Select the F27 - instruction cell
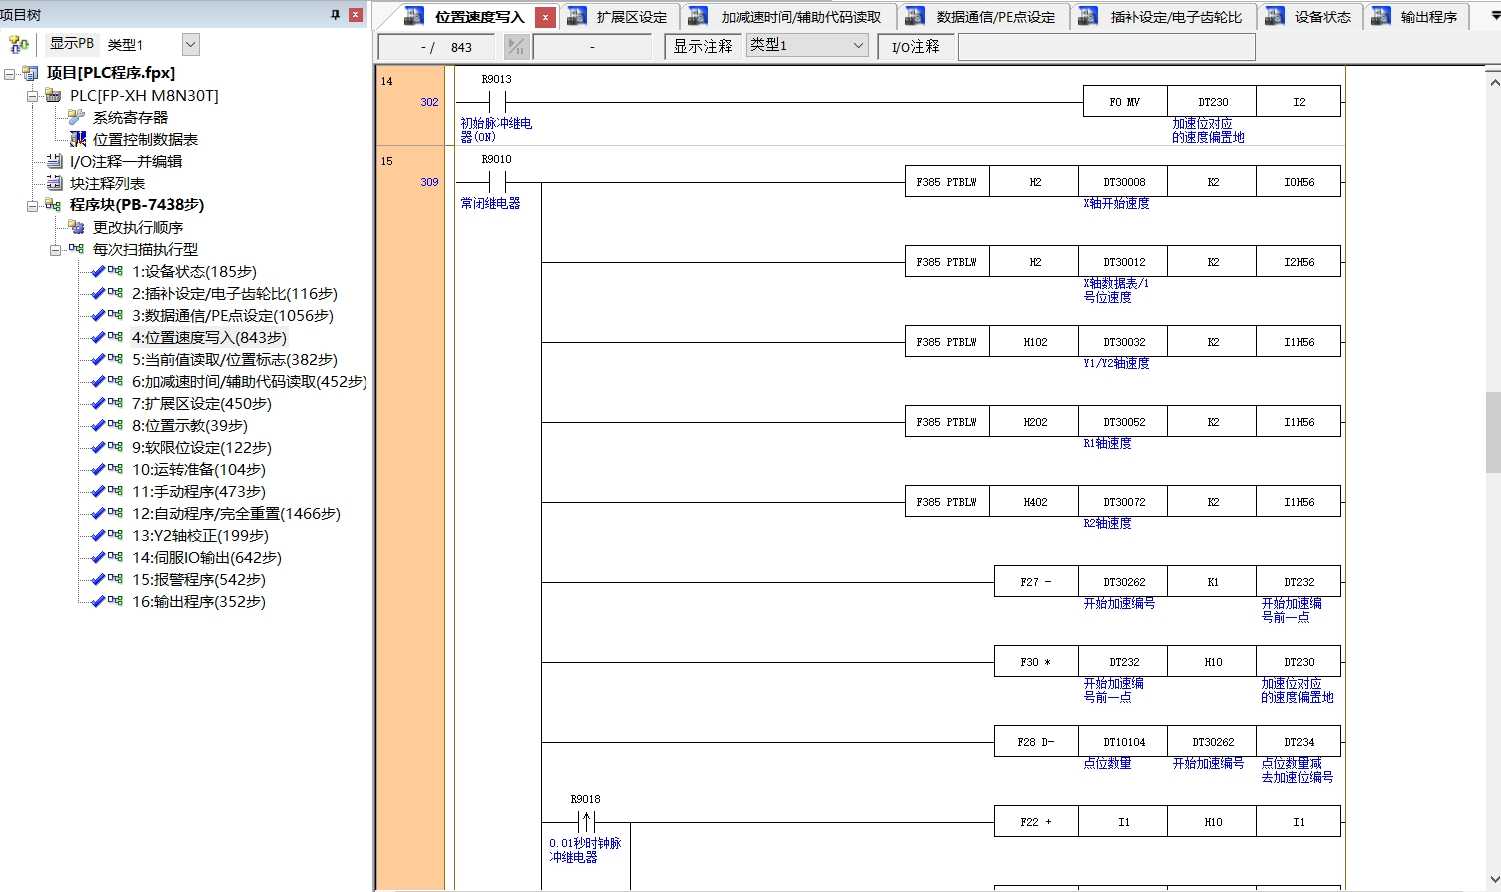Image resolution: width=1501 pixels, height=892 pixels. click(1036, 582)
